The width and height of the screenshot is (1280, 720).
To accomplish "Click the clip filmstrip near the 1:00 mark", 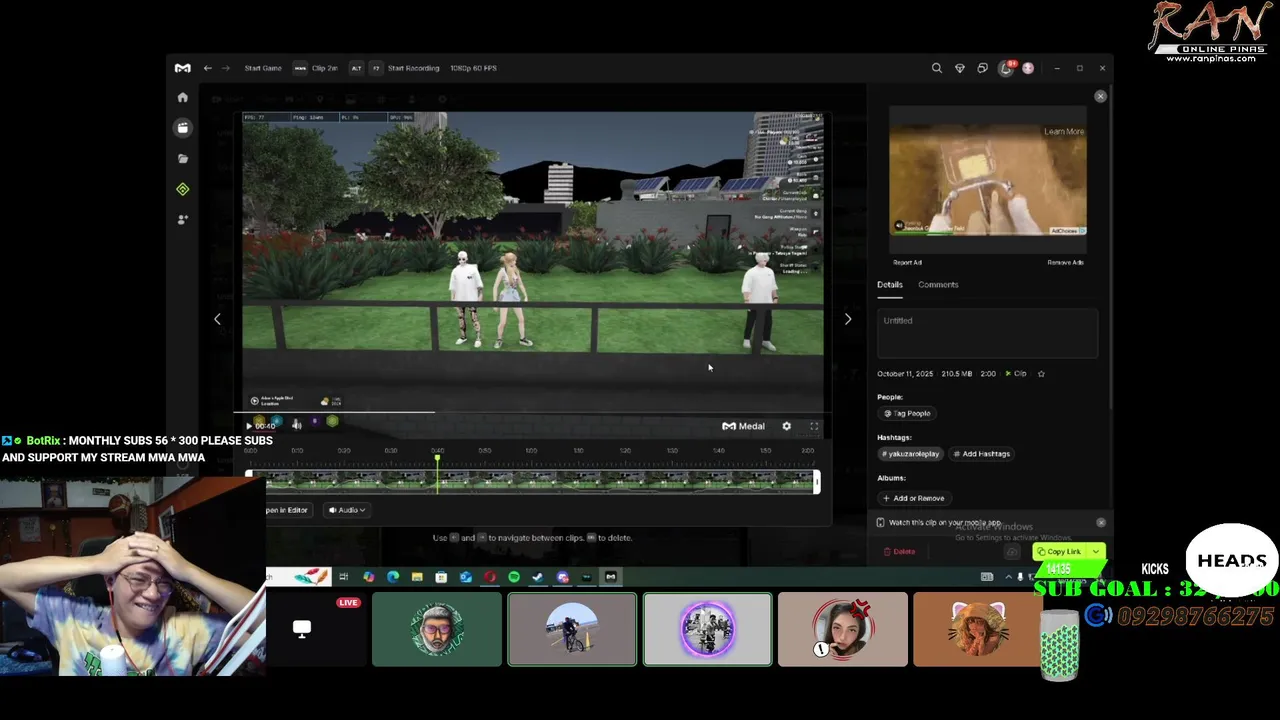I will [531, 482].
